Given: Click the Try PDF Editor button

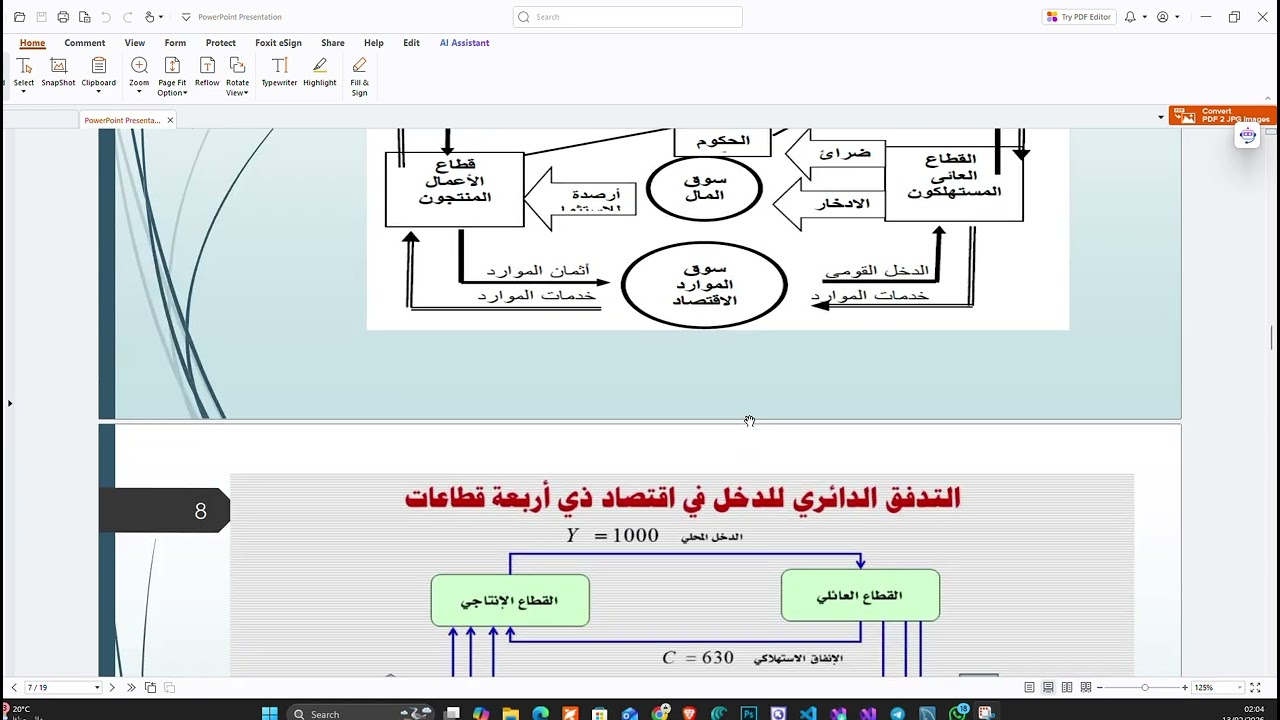Looking at the screenshot, I should click(1078, 17).
